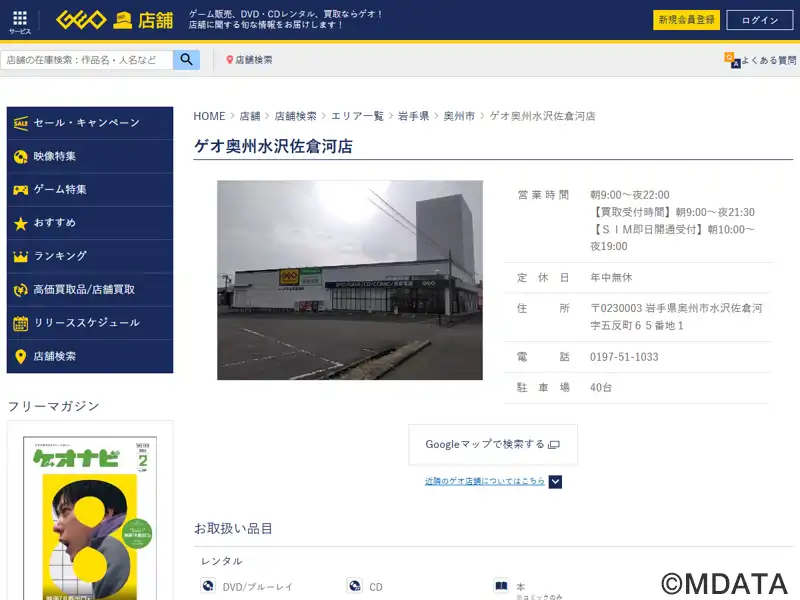The image size is (800, 600).
Task: Click the magnifier search button
Action: click(186, 60)
